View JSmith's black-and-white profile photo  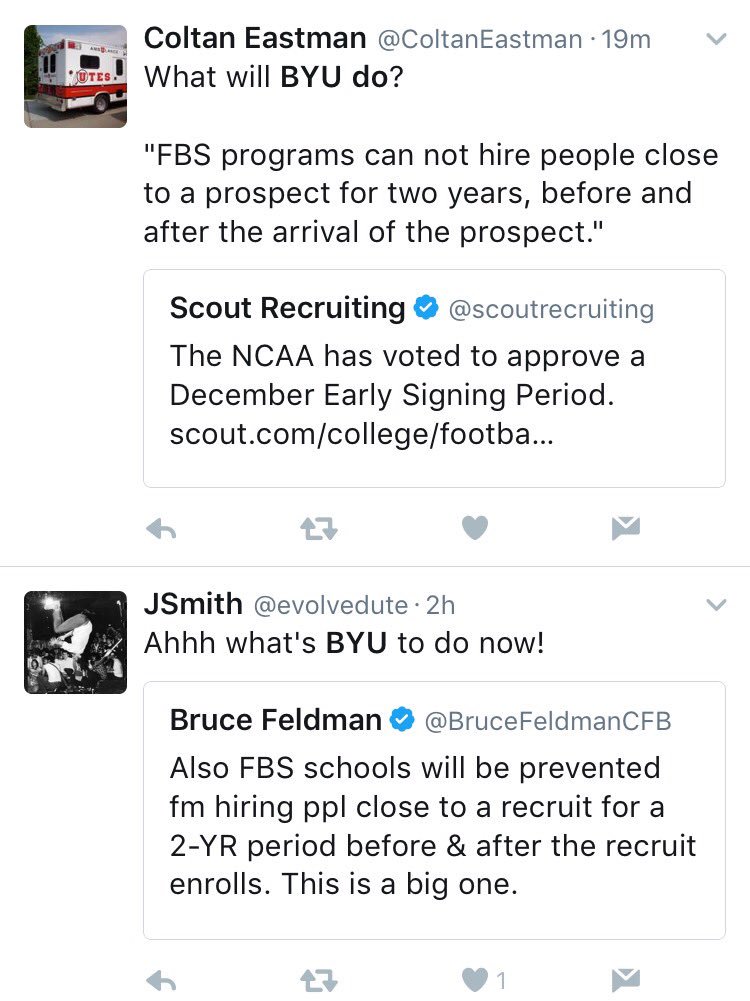point(75,642)
